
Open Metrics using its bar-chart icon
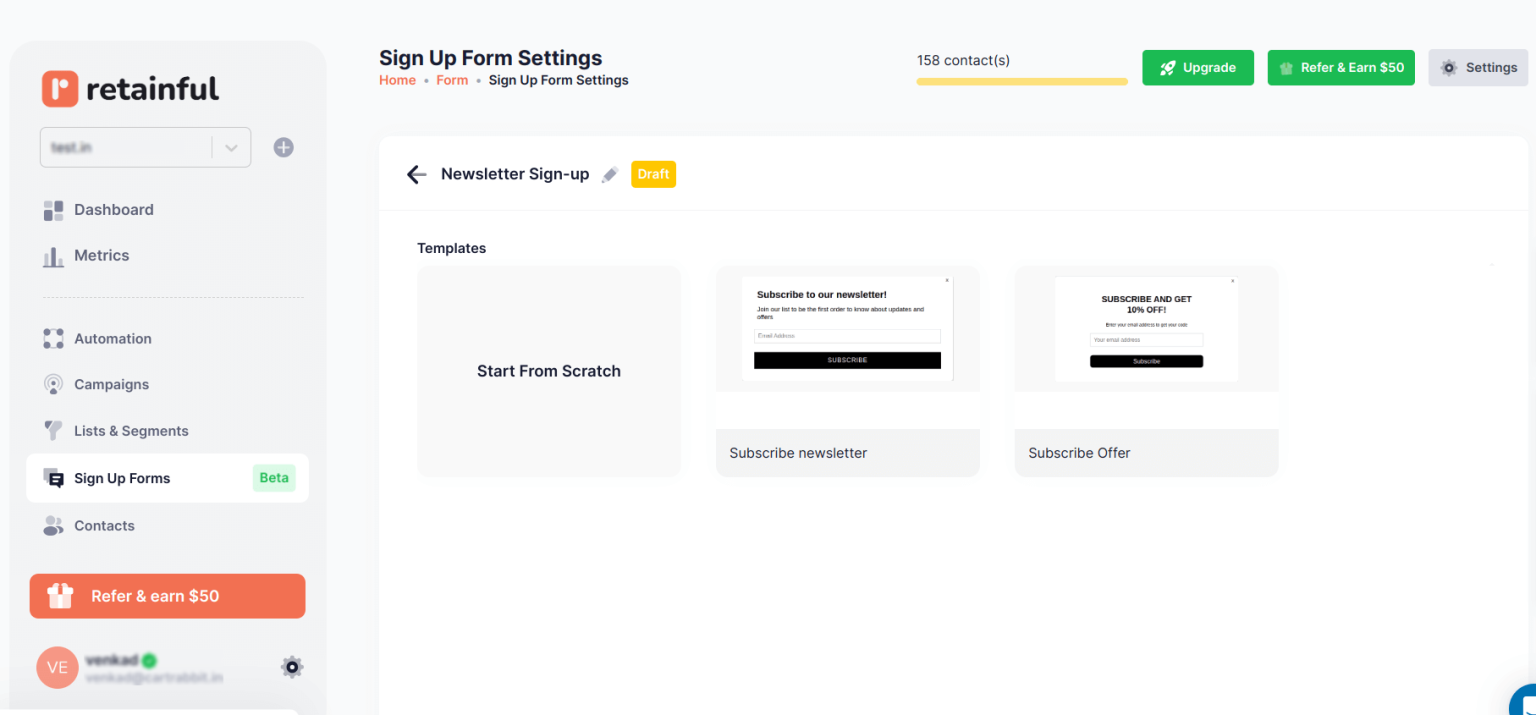[x=53, y=255]
